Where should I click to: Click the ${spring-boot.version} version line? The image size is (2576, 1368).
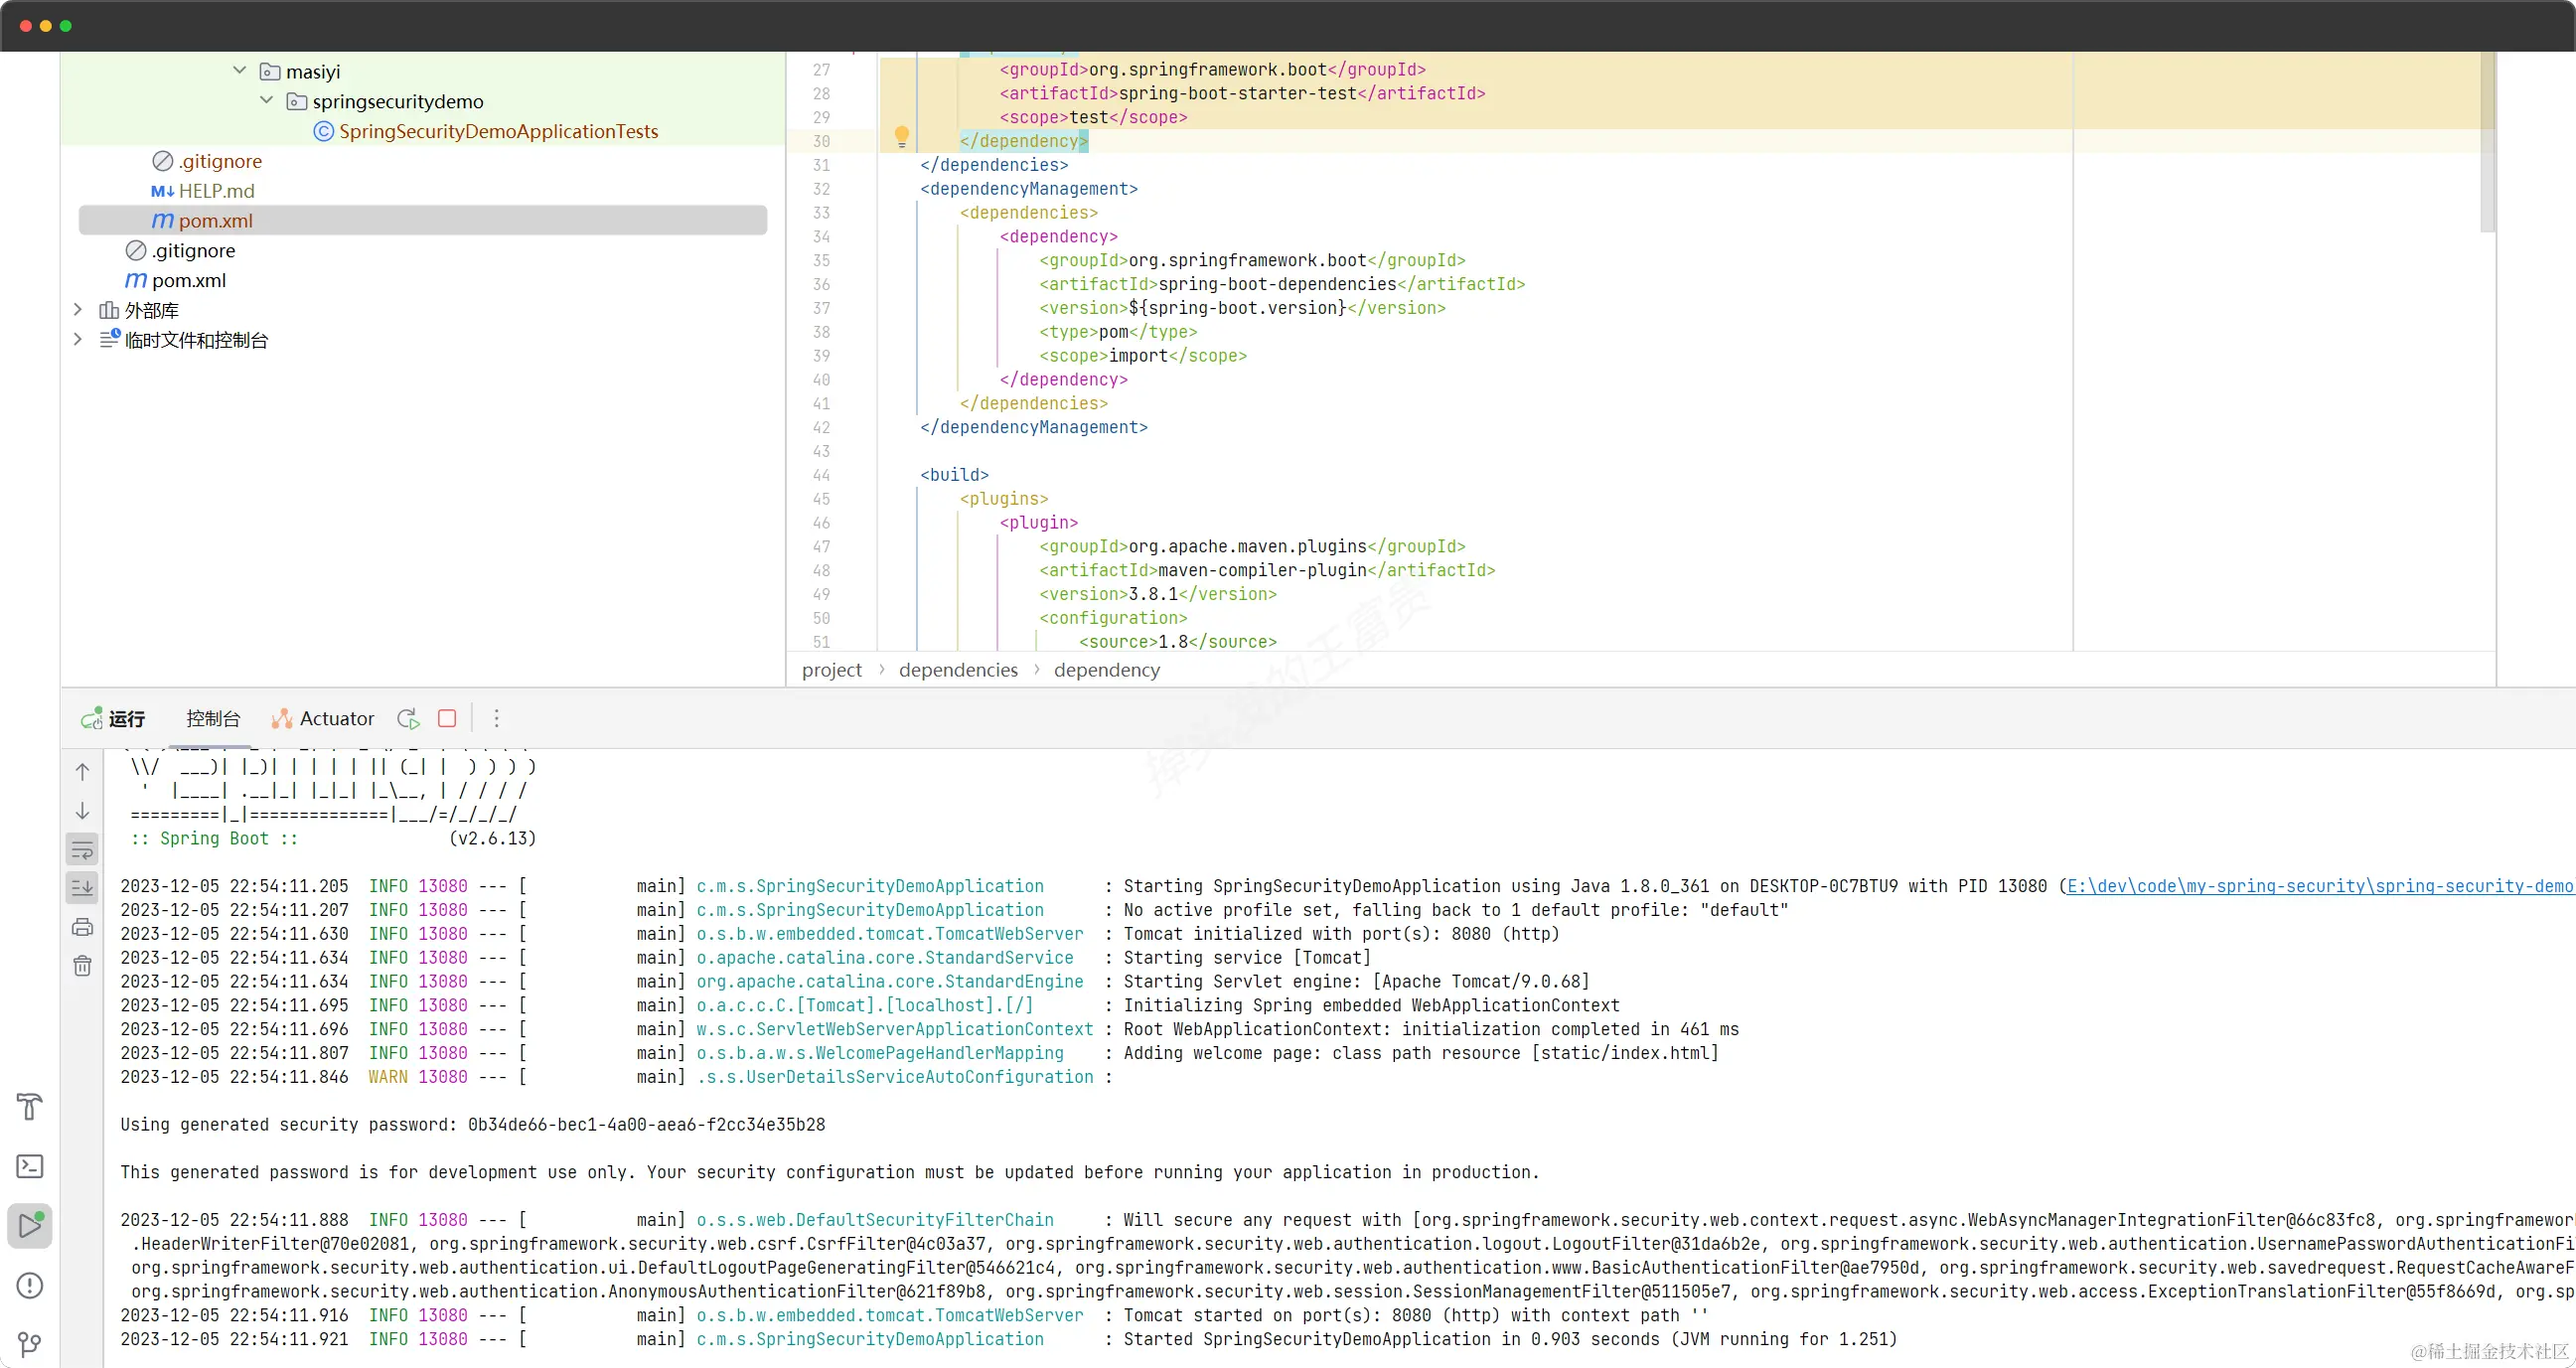click(x=1242, y=308)
